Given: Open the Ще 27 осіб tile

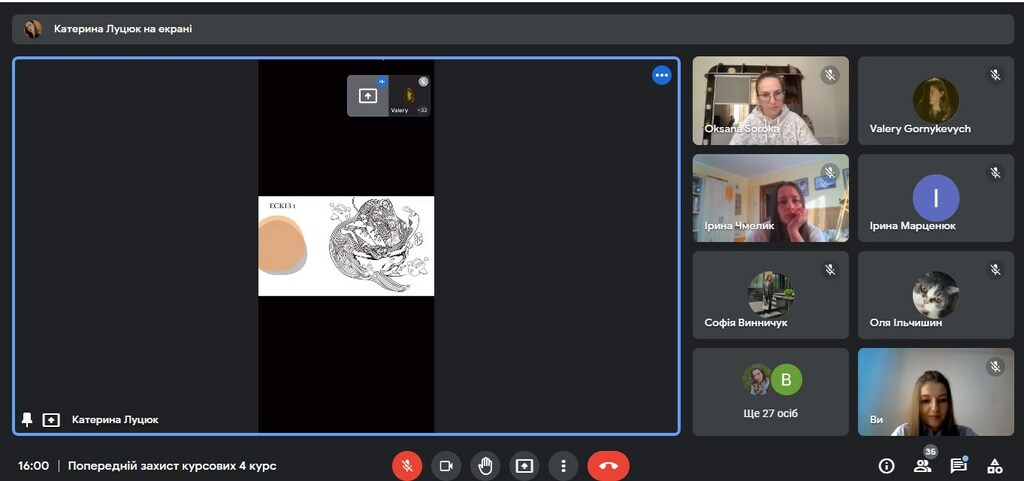Looking at the screenshot, I should point(771,392).
